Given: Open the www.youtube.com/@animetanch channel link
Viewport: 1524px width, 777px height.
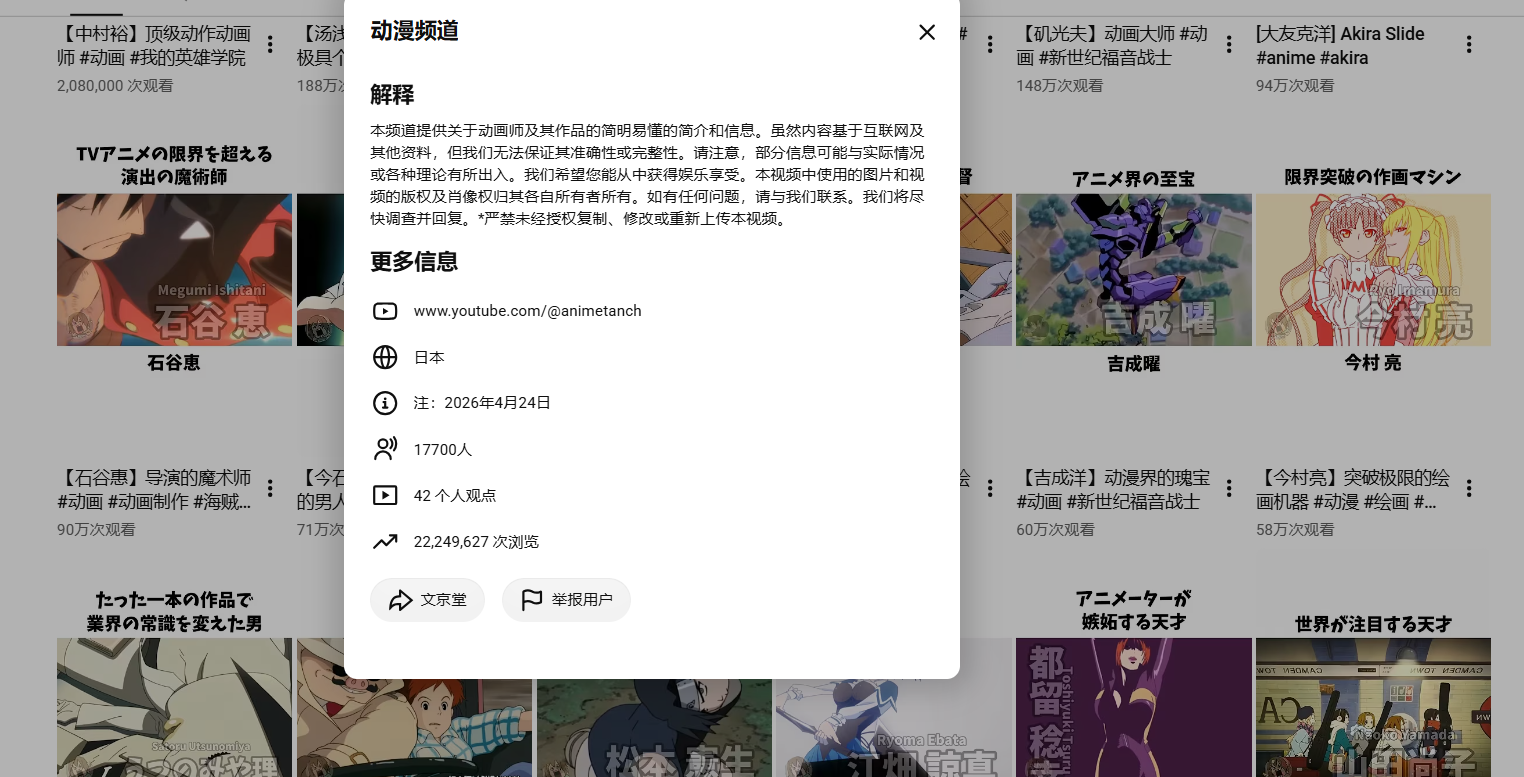Looking at the screenshot, I should click(x=527, y=311).
